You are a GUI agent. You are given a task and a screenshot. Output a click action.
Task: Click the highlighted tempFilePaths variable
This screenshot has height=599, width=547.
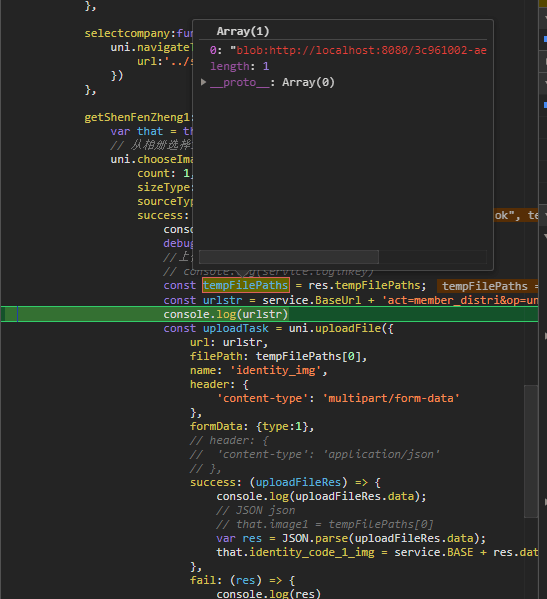click(x=246, y=285)
